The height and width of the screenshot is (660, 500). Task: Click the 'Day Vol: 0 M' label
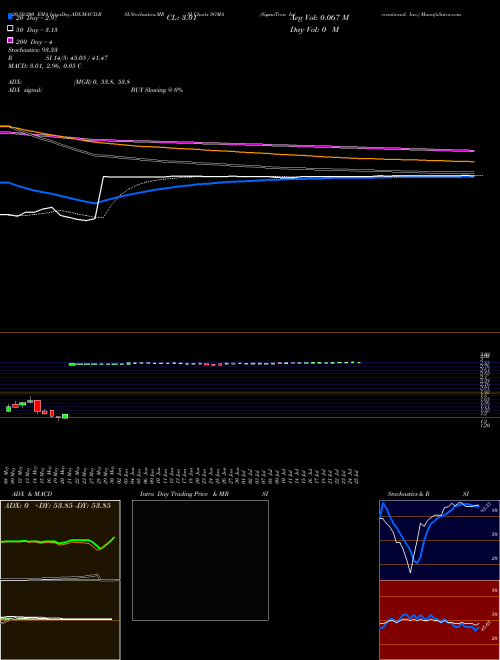pyautogui.click(x=314, y=29)
